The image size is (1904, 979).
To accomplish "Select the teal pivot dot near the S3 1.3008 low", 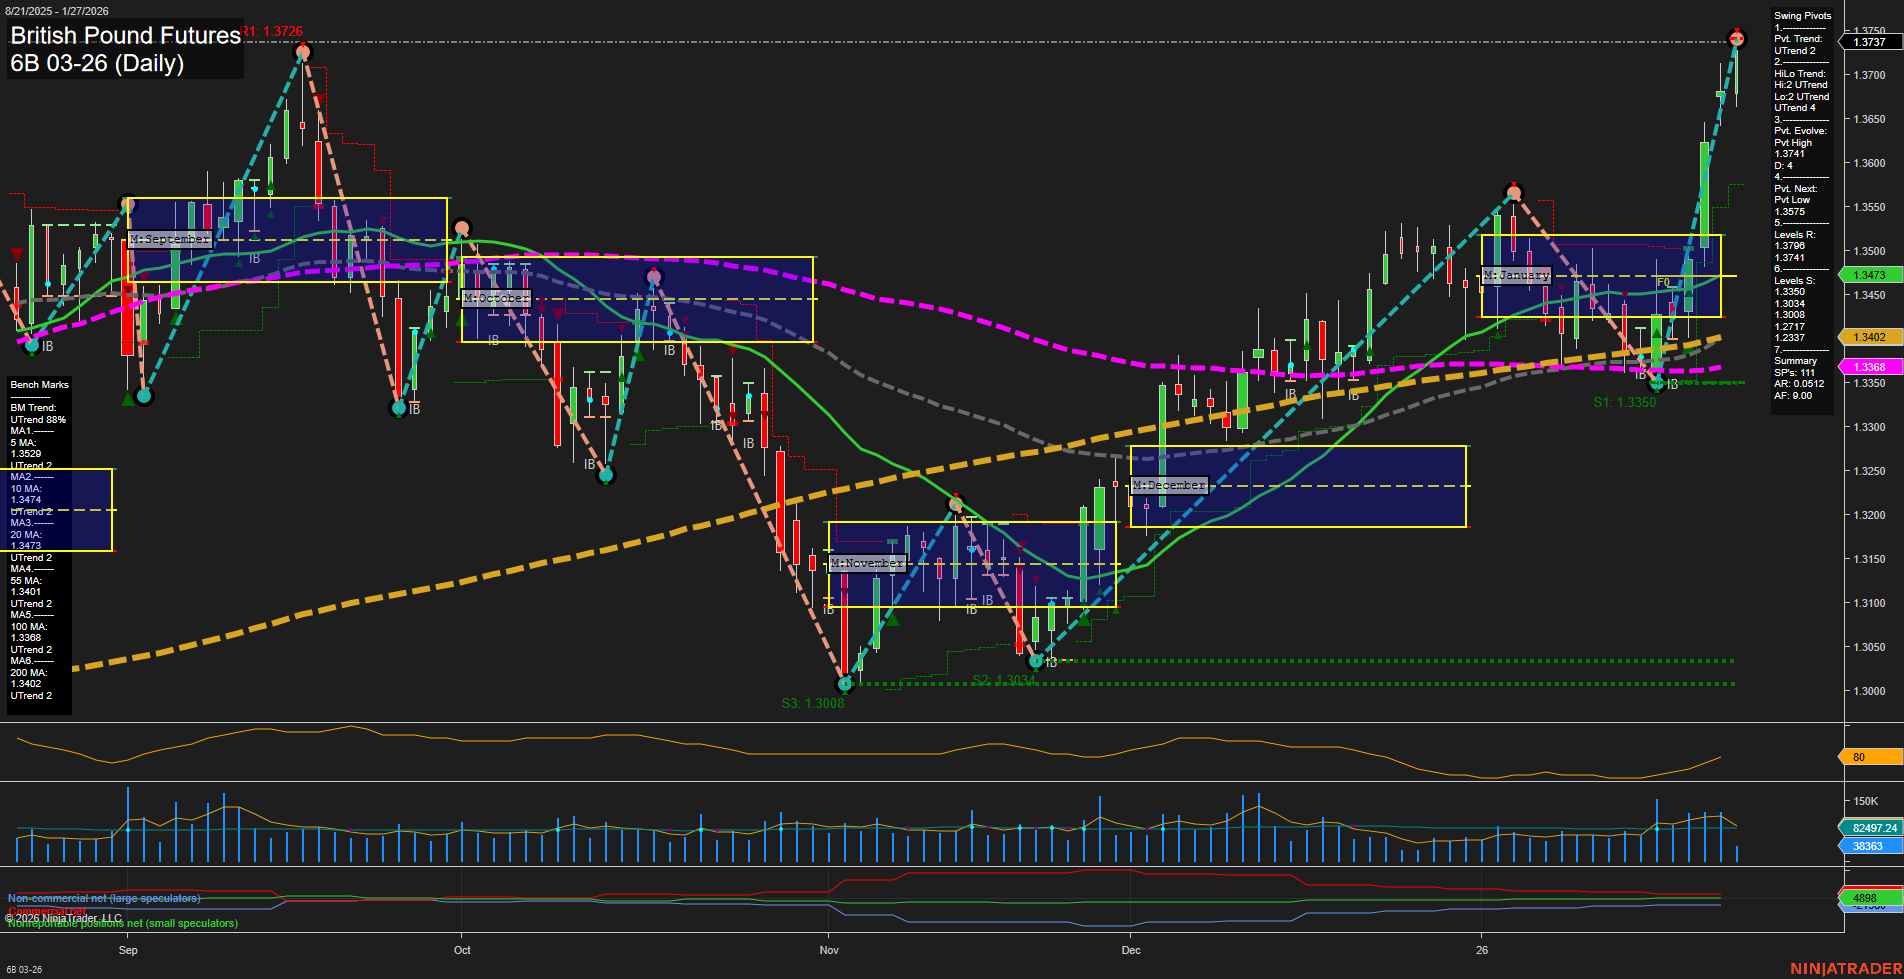I will tap(845, 685).
